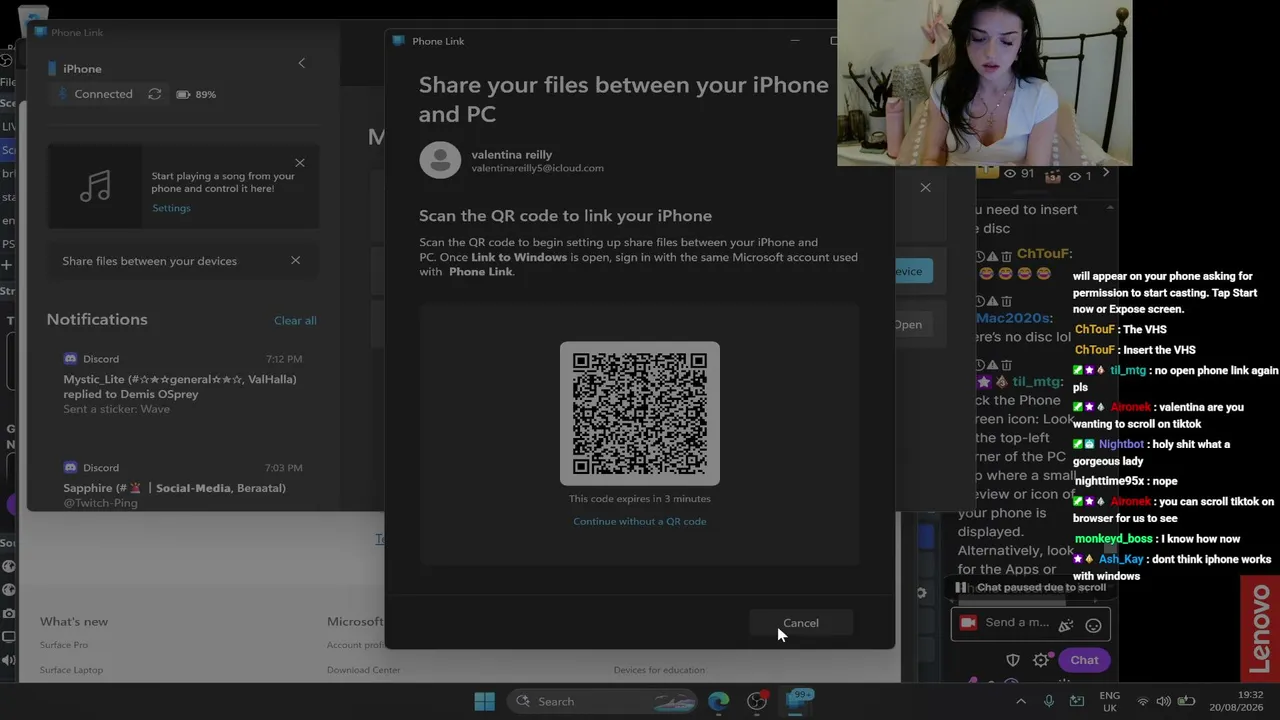The image size is (1280, 720).
Task: Dismiss the music playback tip card
Action: tap(300, 162)
